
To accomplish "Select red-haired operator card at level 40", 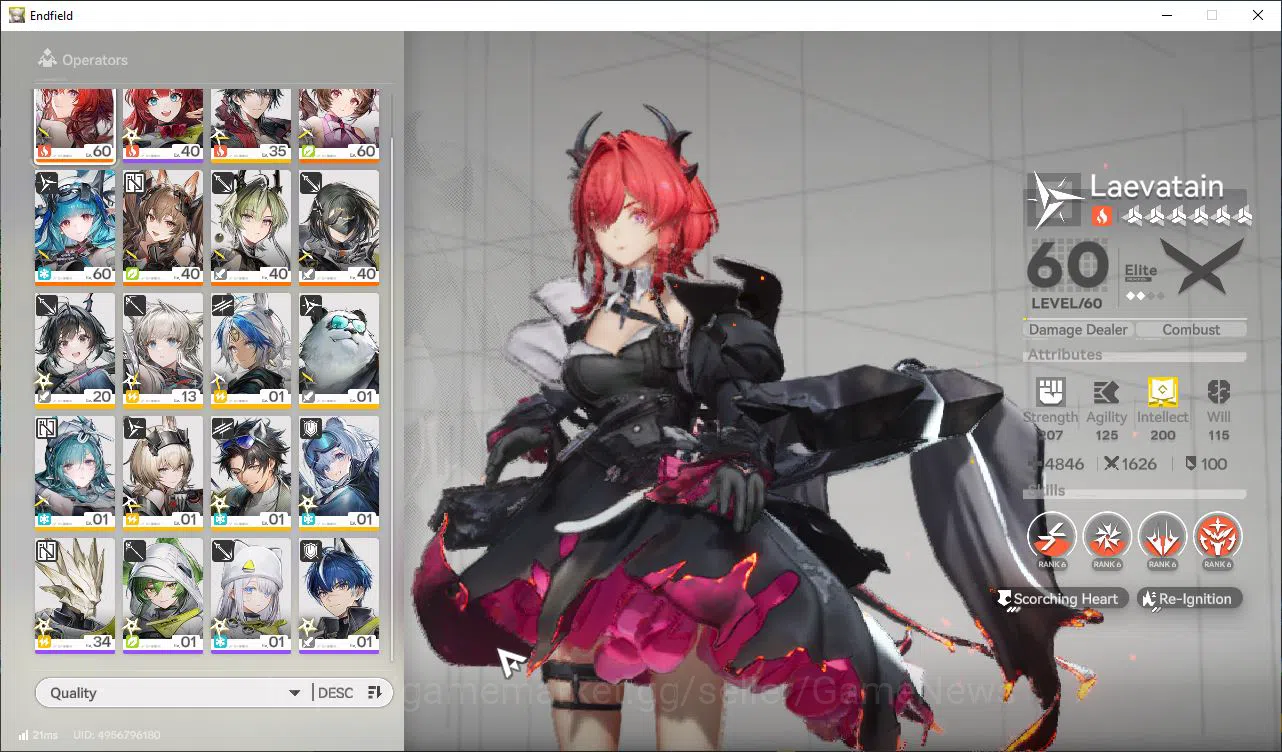I will click(163, 126).
